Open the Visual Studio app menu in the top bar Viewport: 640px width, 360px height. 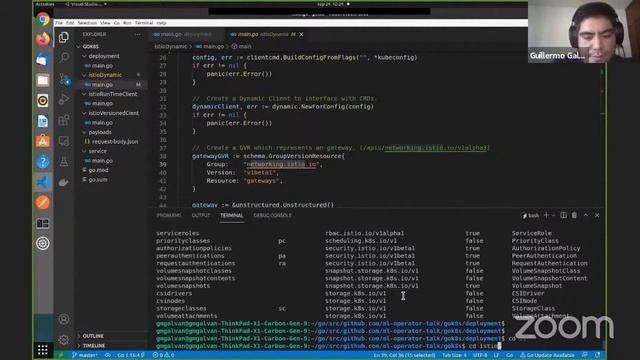[x=86, y=4]
